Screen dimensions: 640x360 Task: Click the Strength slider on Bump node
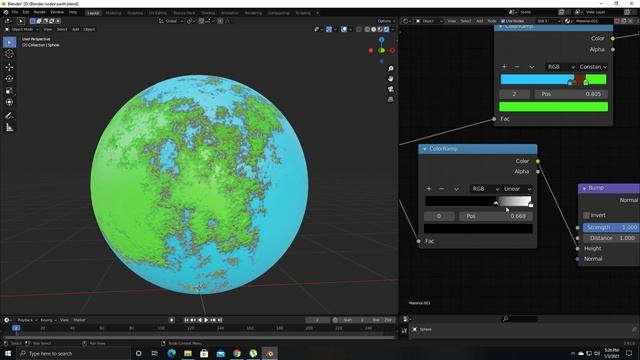(611, 227)
